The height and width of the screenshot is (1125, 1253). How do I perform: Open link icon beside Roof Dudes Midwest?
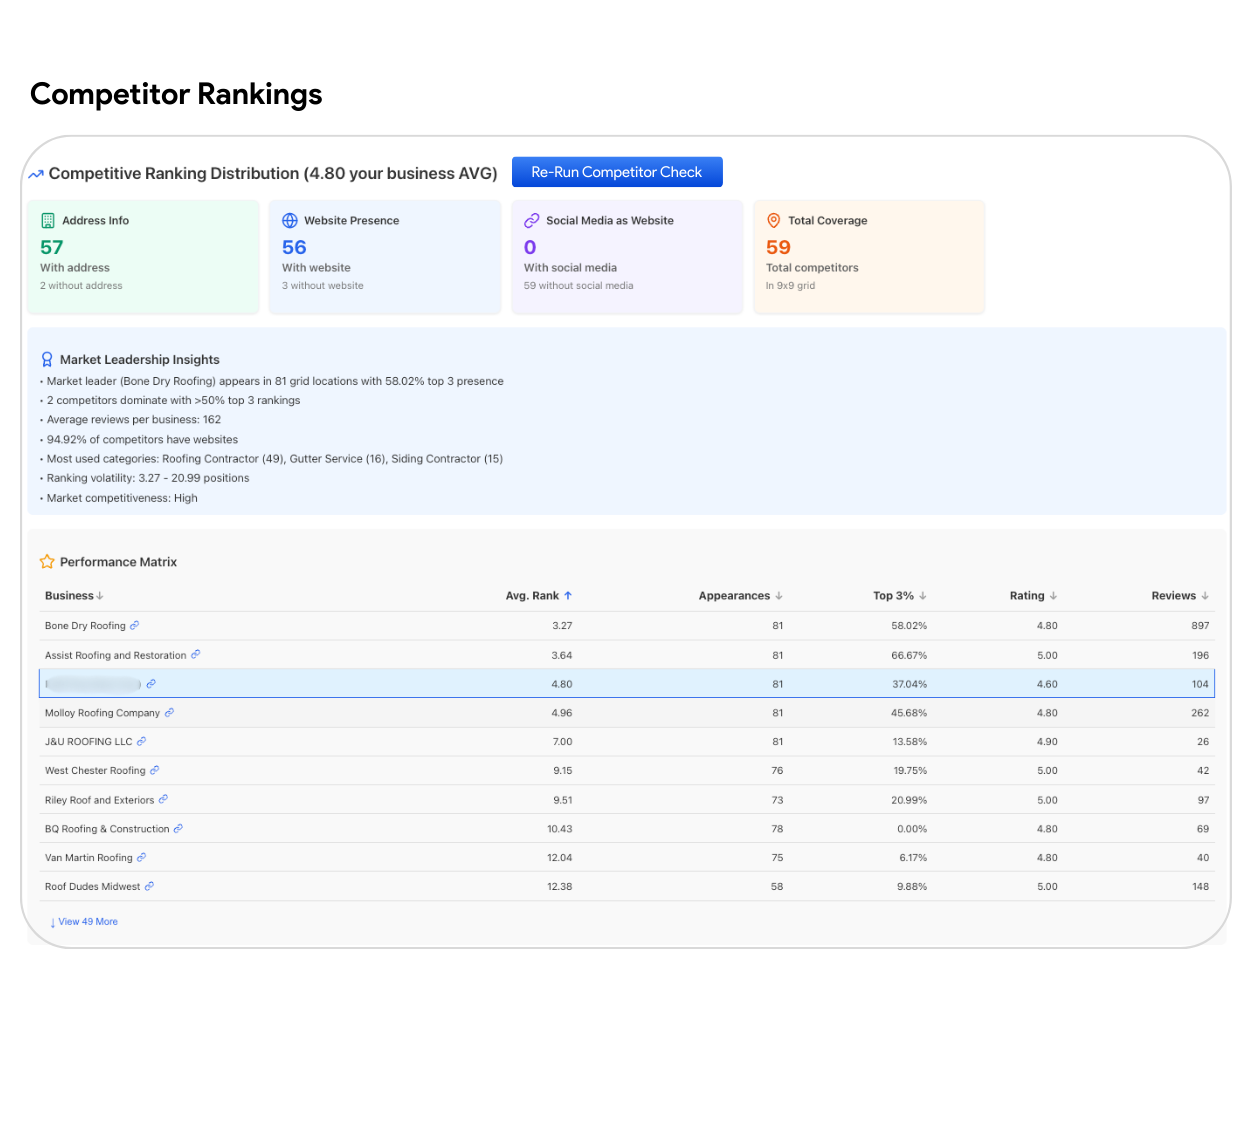150,887
